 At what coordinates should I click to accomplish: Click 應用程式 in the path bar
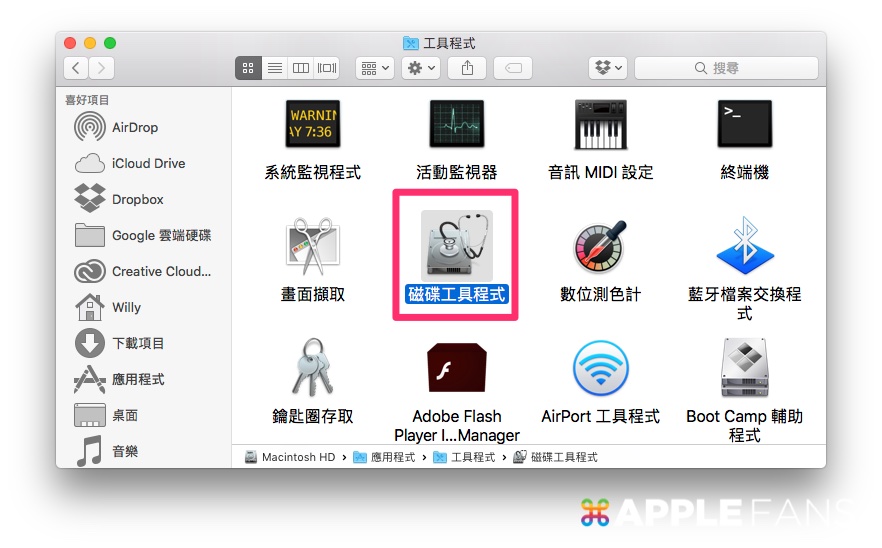pos(384,457)
